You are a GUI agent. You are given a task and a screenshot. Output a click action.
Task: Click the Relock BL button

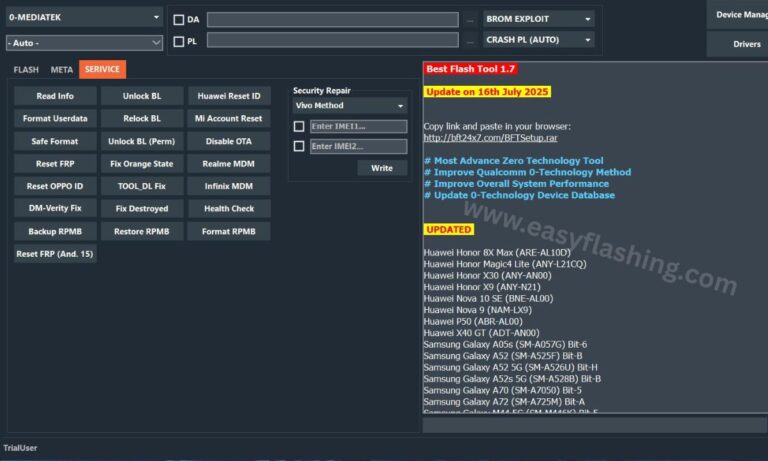tap(142, 119)
